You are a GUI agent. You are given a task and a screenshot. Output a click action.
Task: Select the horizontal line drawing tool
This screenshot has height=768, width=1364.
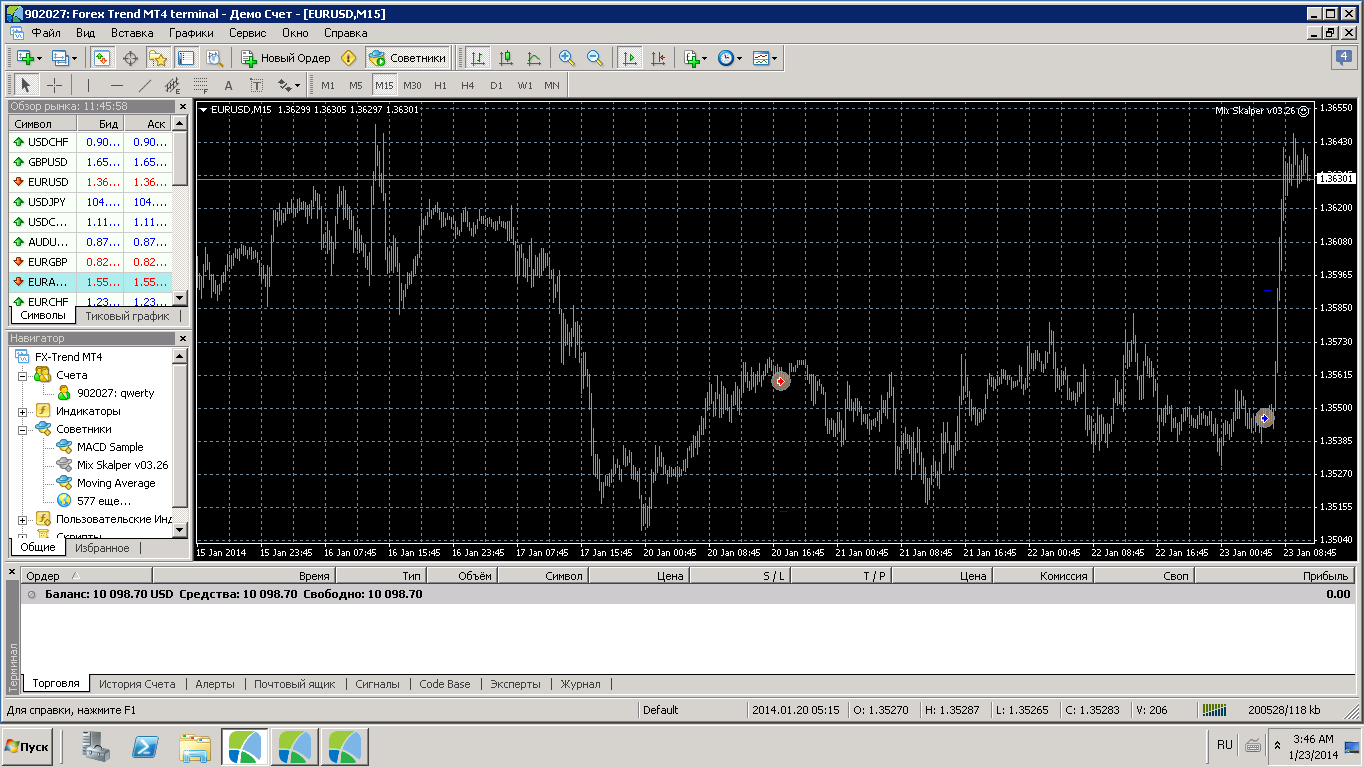pyautogui.click(x=116, y=85)
